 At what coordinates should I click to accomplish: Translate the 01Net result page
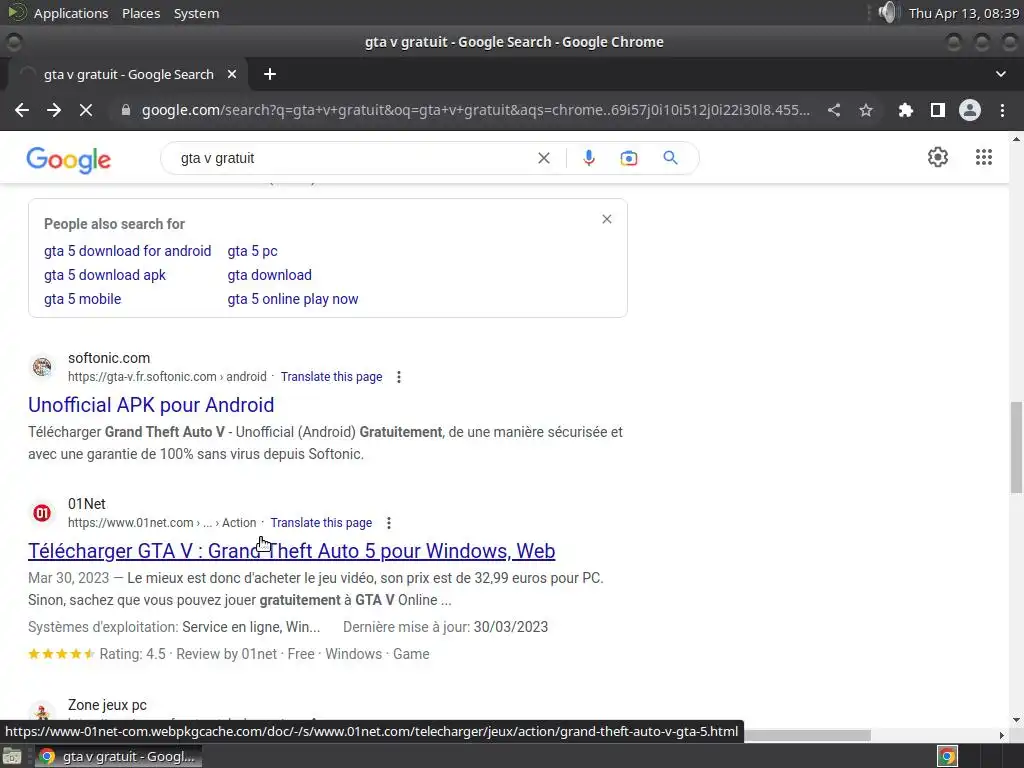tap(321, 522)
